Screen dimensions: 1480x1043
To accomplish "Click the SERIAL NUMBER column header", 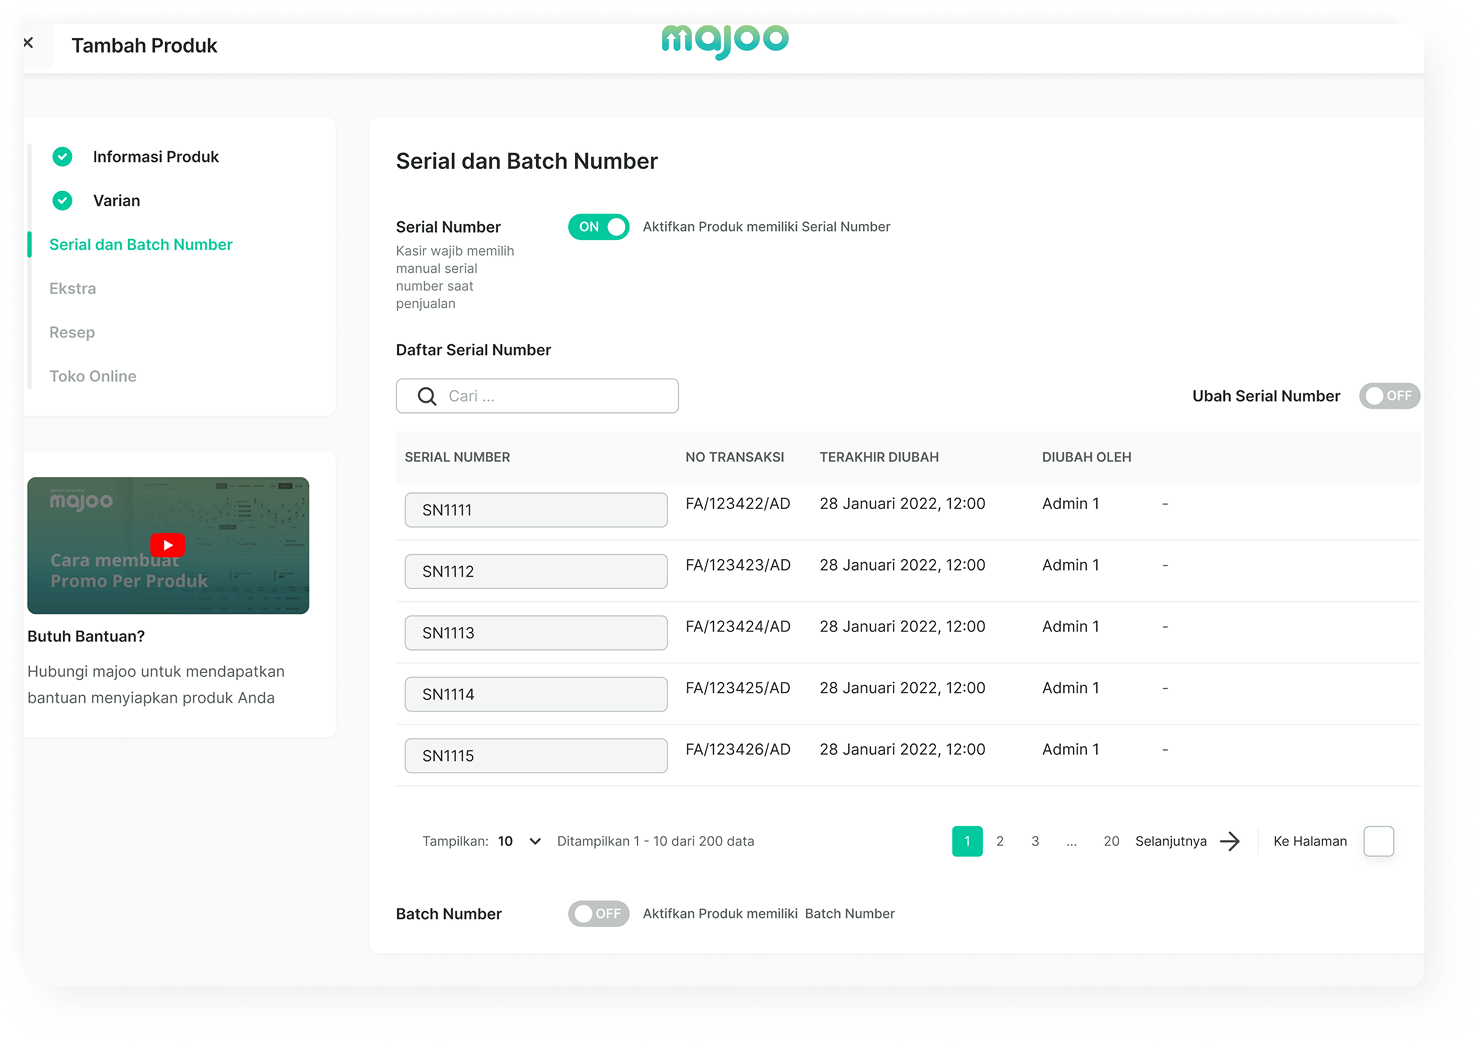I will [x=457, y=457].
